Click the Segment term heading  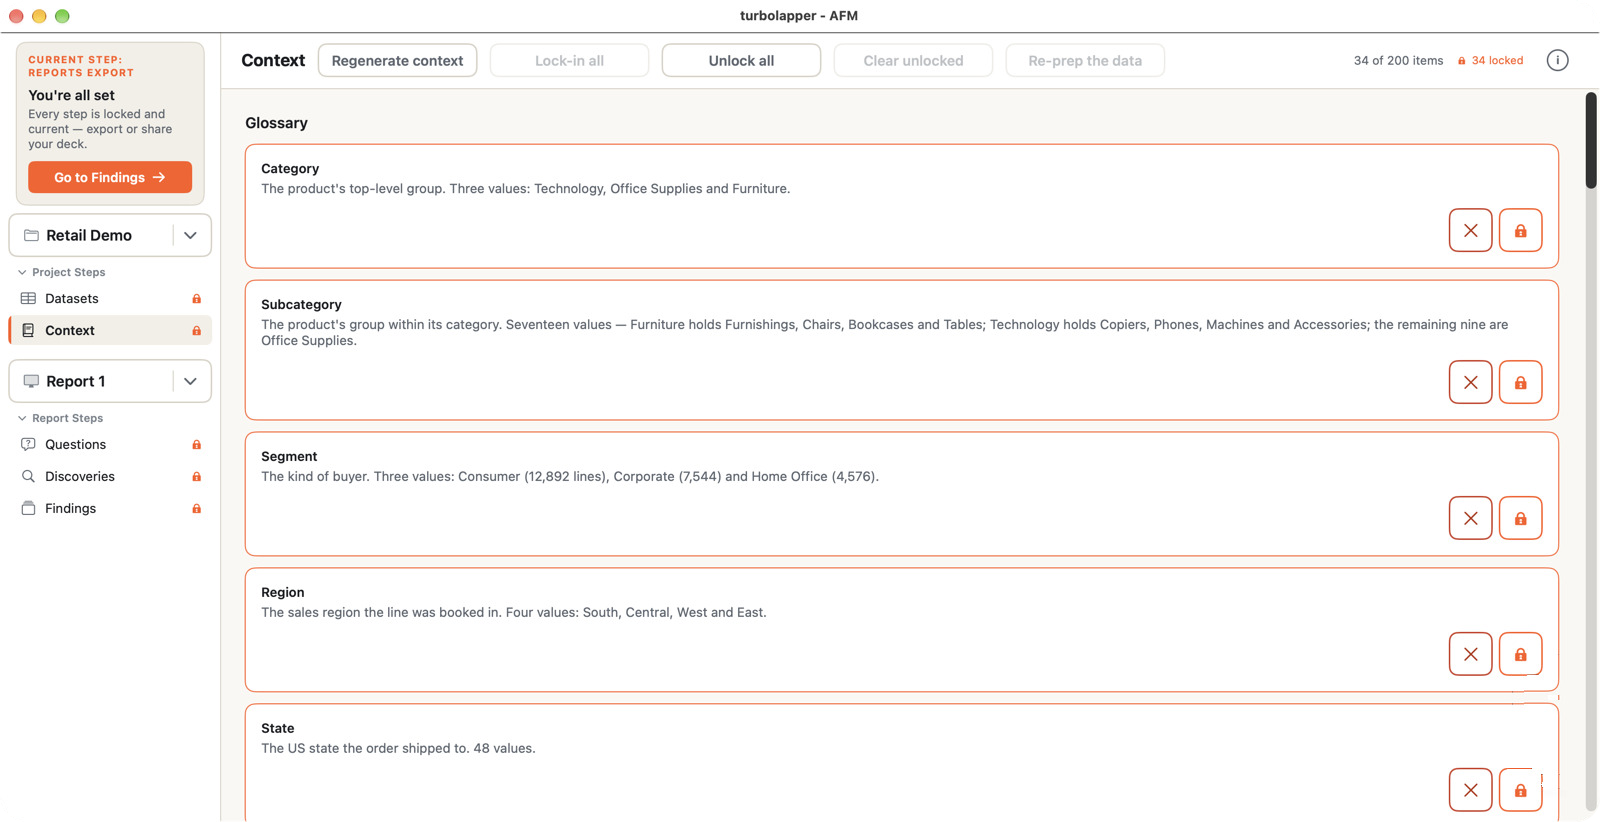pyautogui.click(x=289, y=456)
